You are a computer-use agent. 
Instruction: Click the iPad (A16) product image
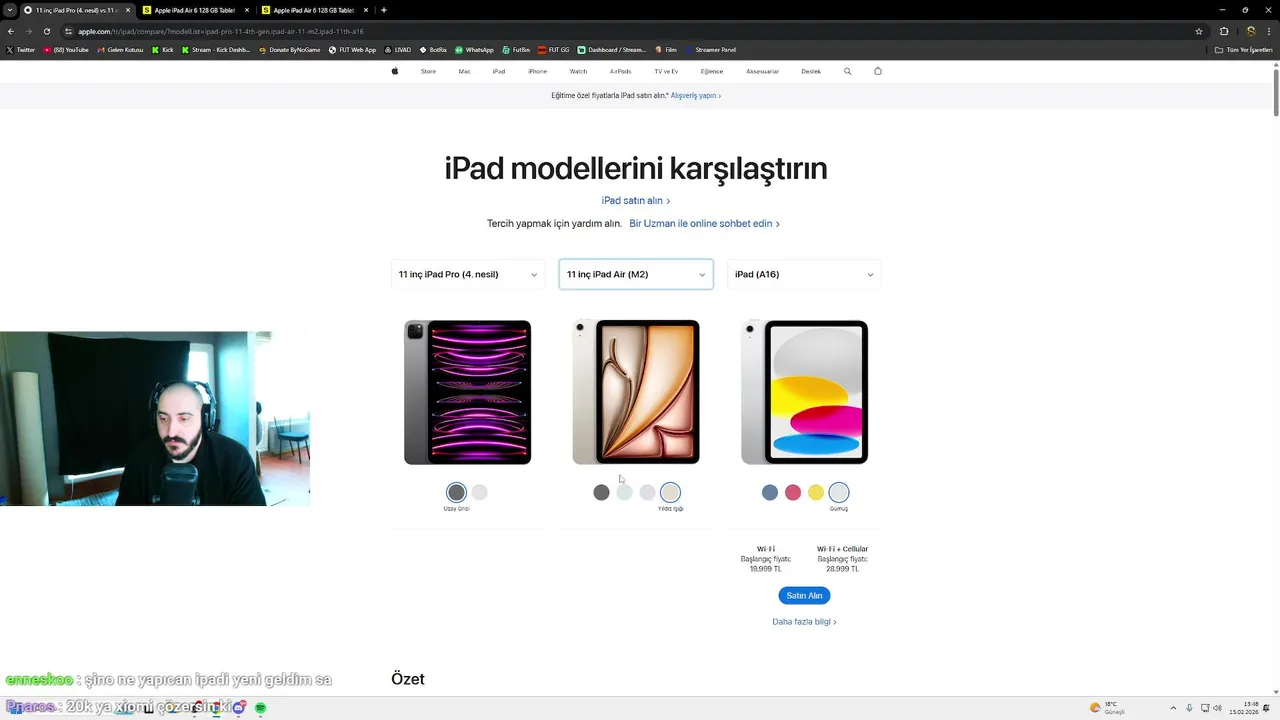(x=804, y=392)
